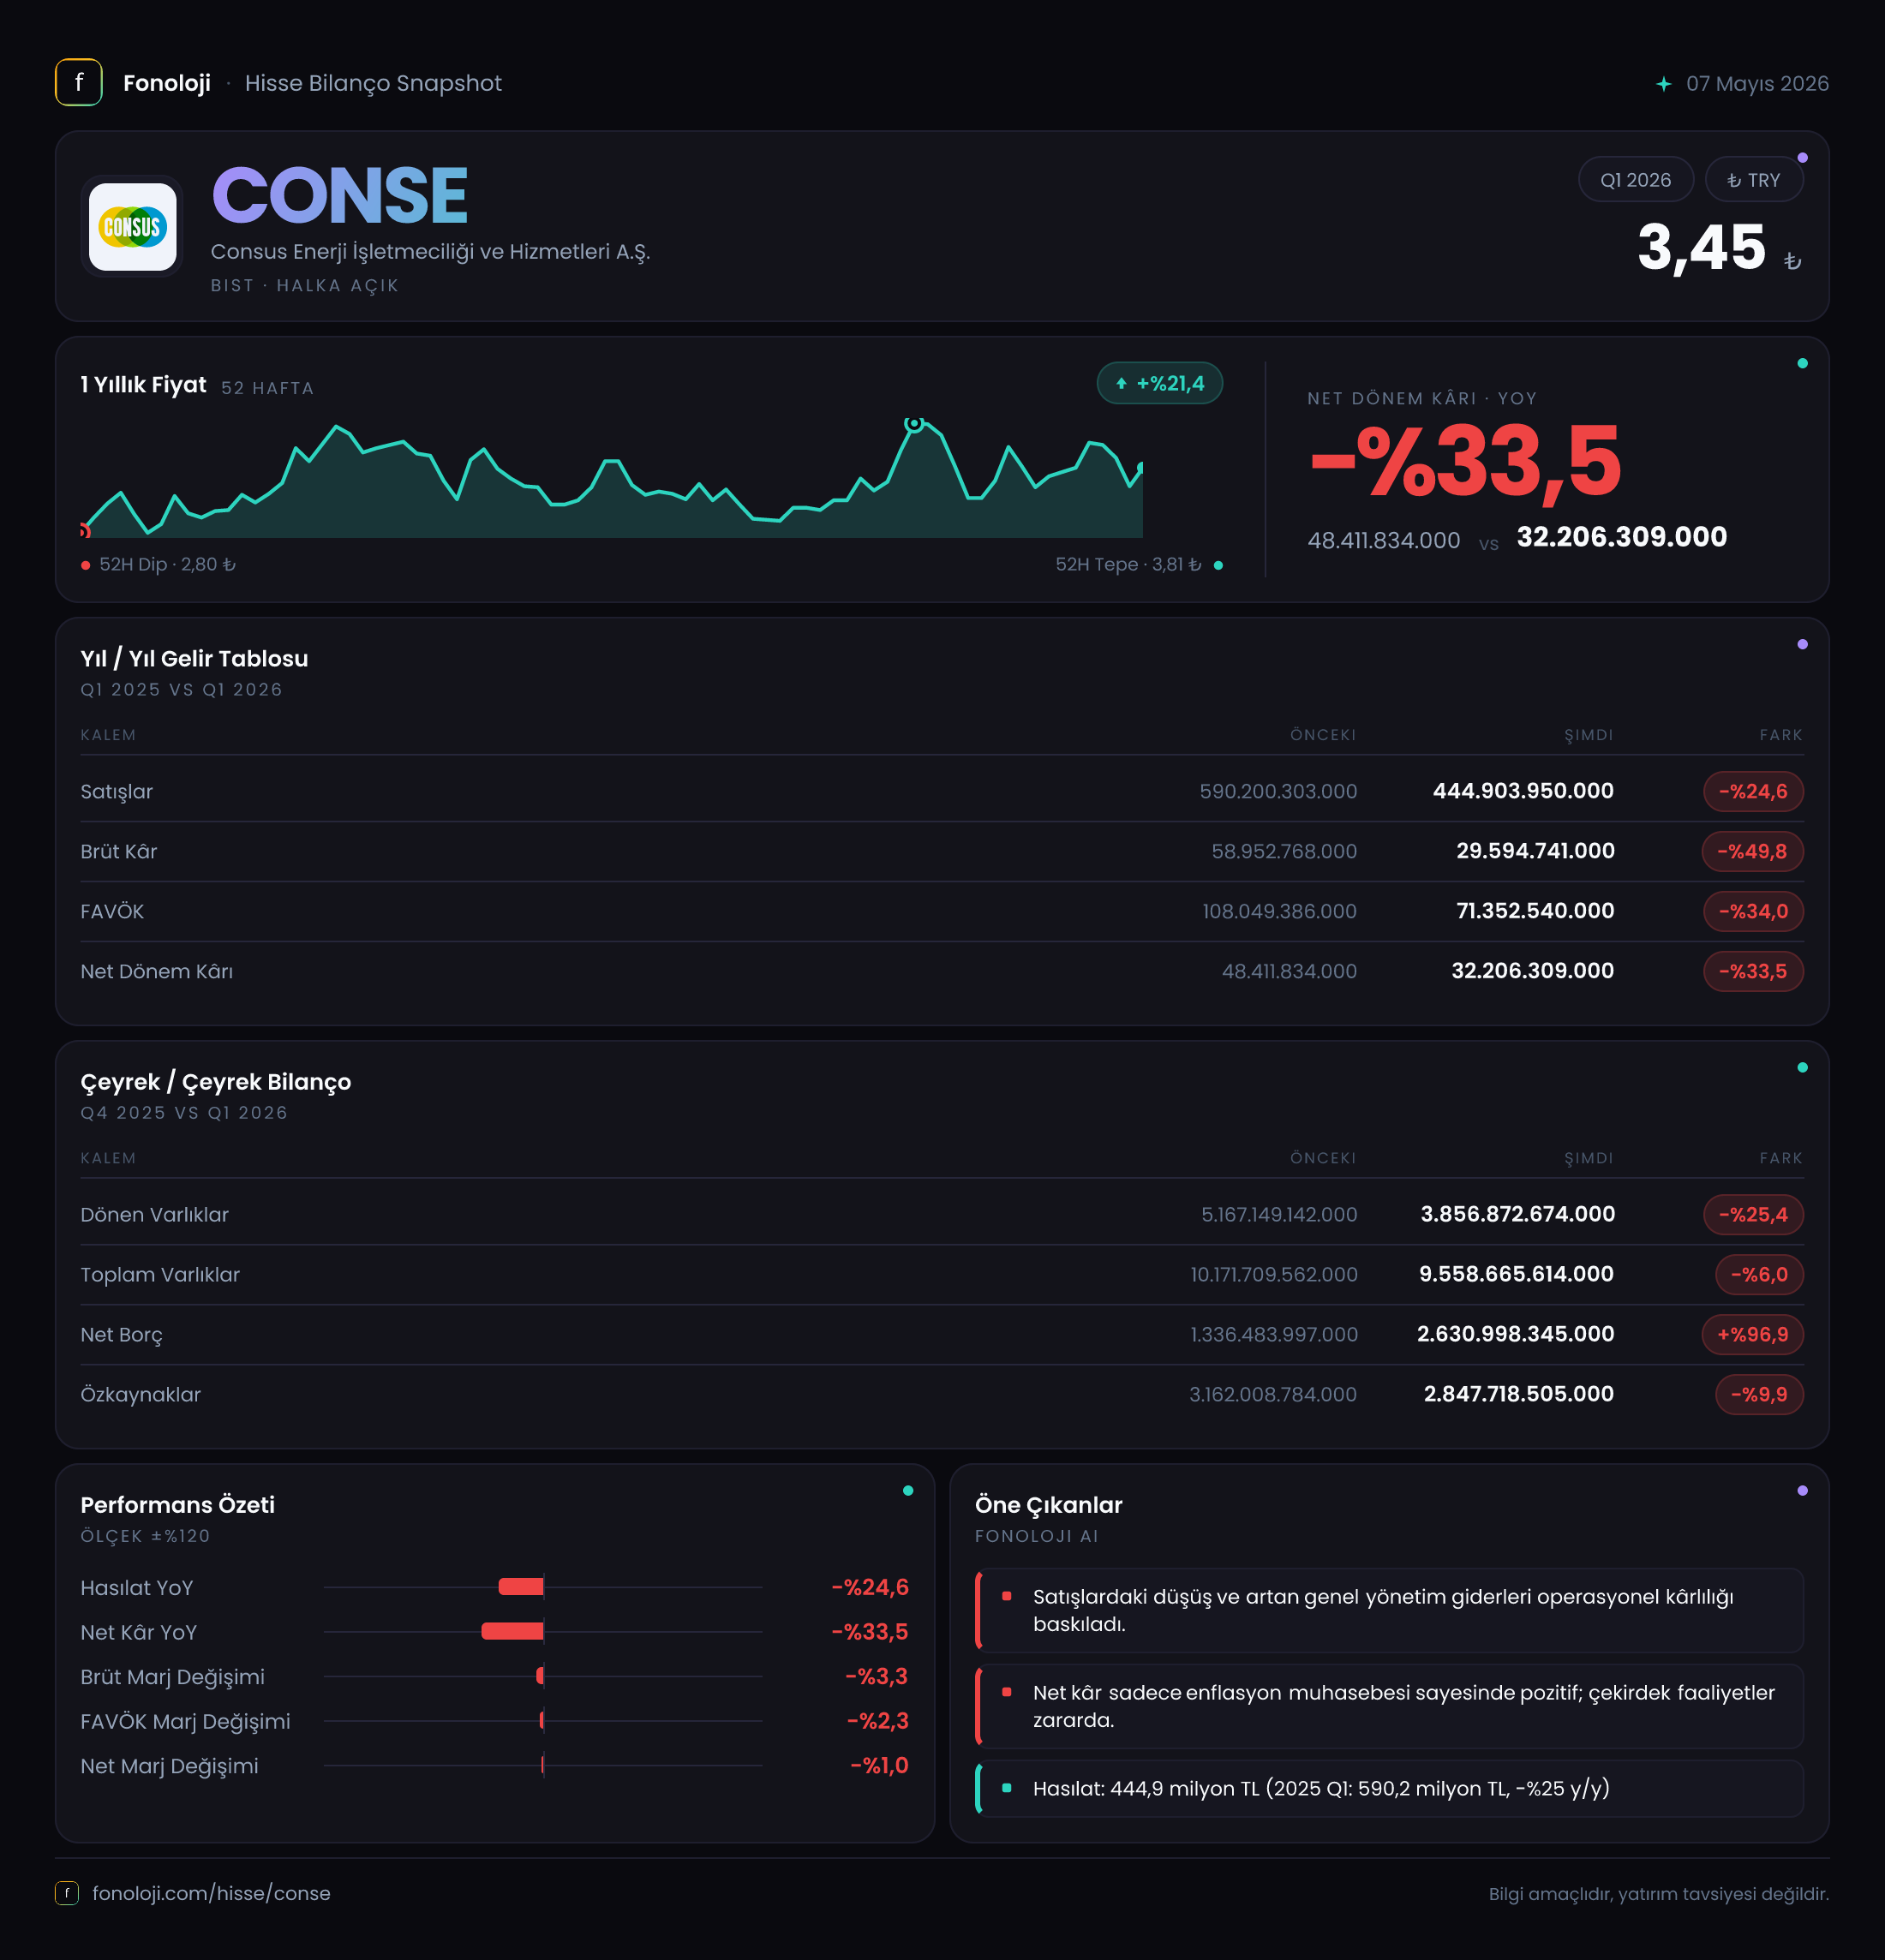
Task: Click the Fonoloji brand name in the header
Action: coord(167,83)
